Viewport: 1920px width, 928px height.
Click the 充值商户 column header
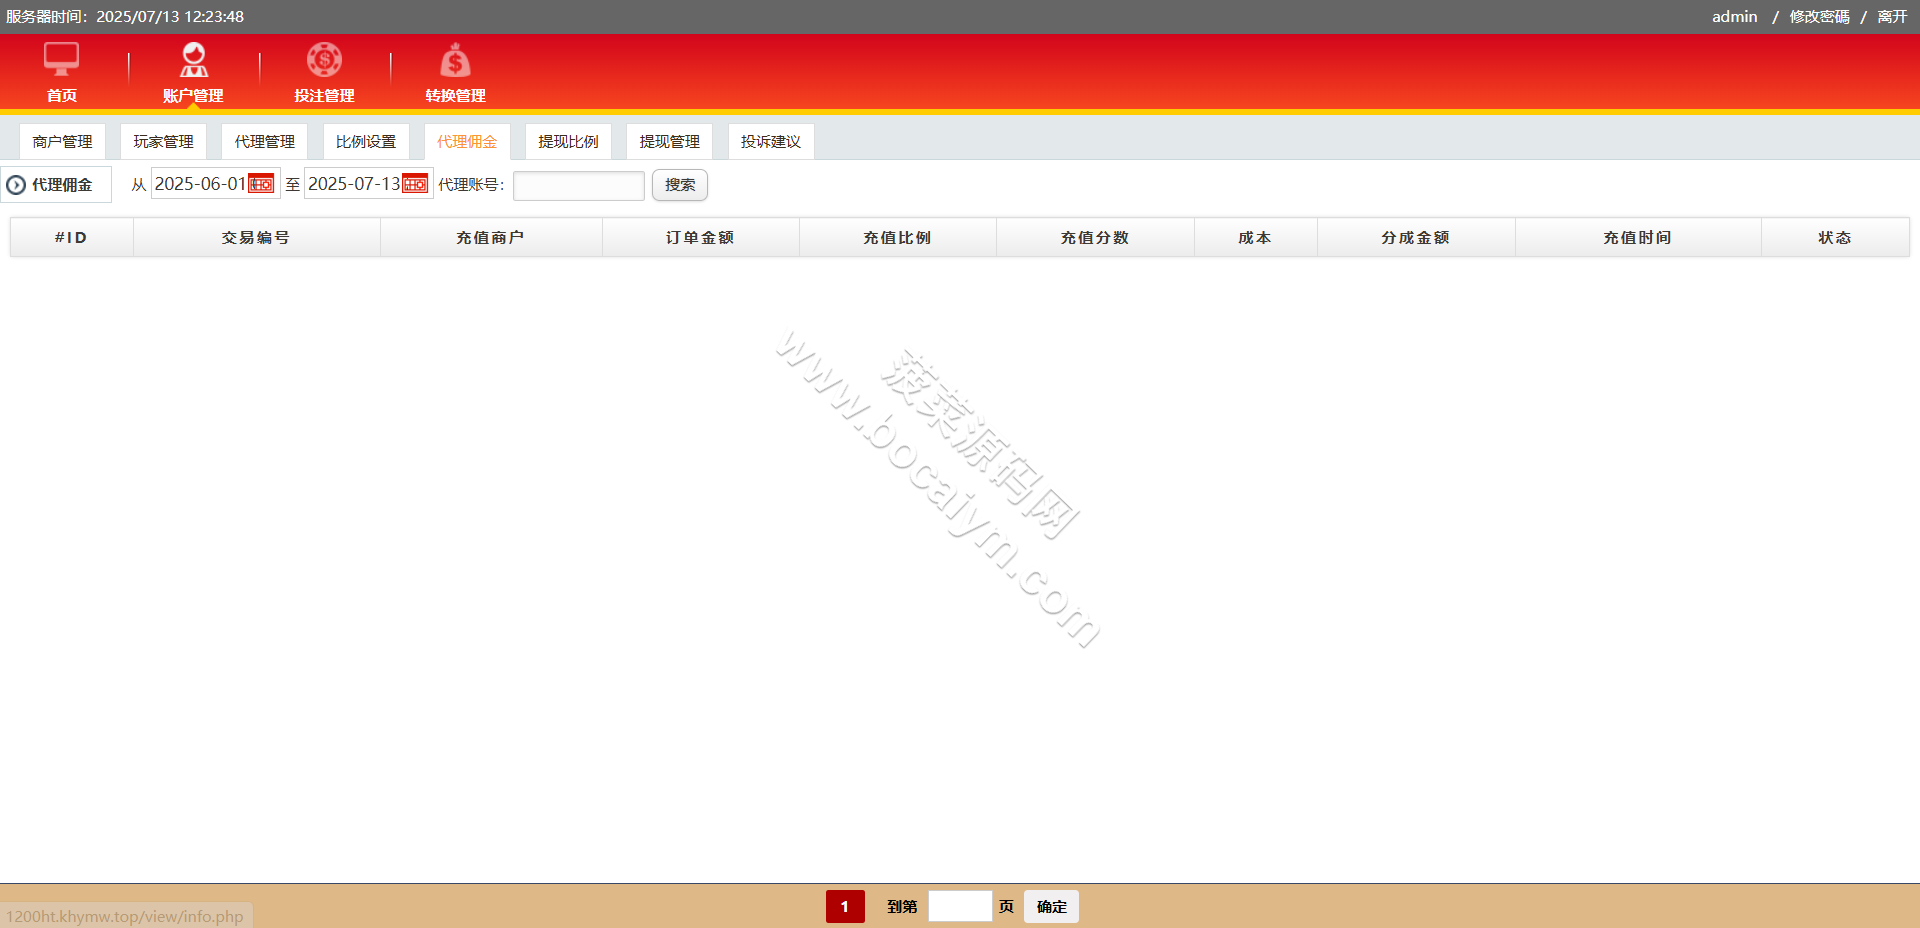pyautogui.click(x=490, y=238)
